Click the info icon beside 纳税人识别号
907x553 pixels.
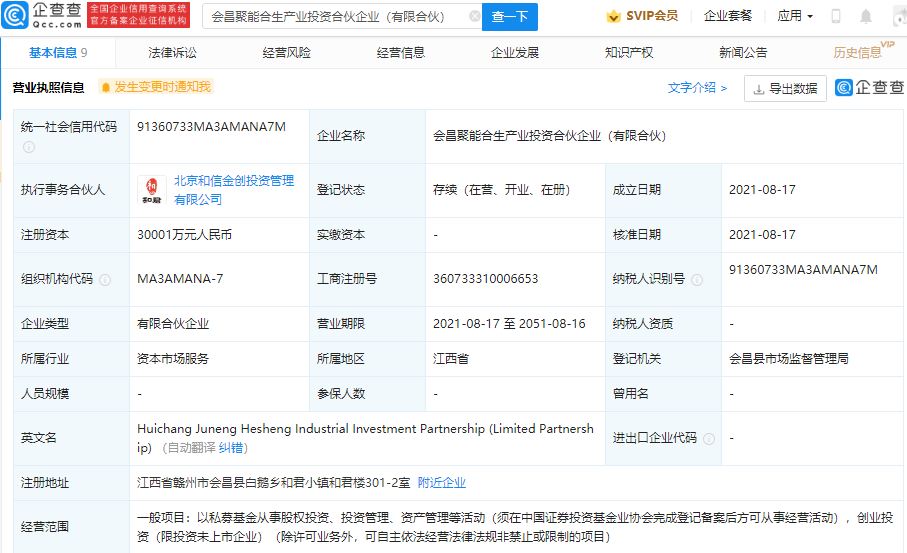[x=698, y=280]
